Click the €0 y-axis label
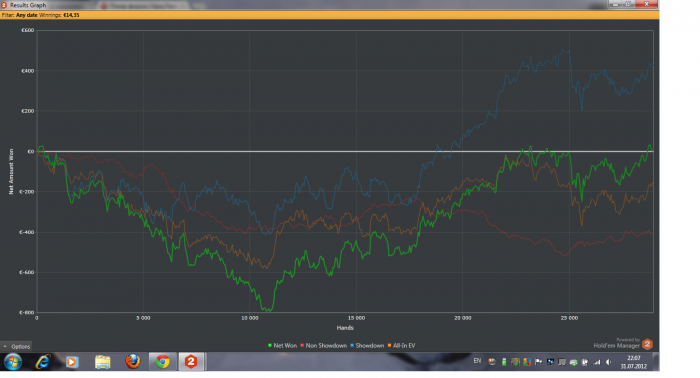Viewport: 700px width, 378px height. [31, 151]
